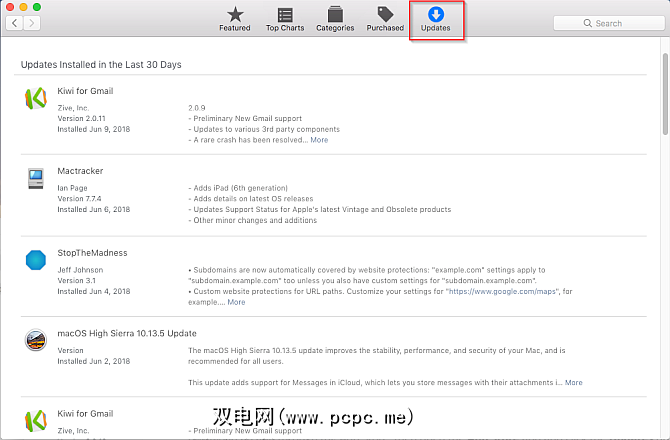Image resolution: width=670 pixels, height=440 pixels.
Task: Open the google.com/maps link
Action: pos(502,291)
